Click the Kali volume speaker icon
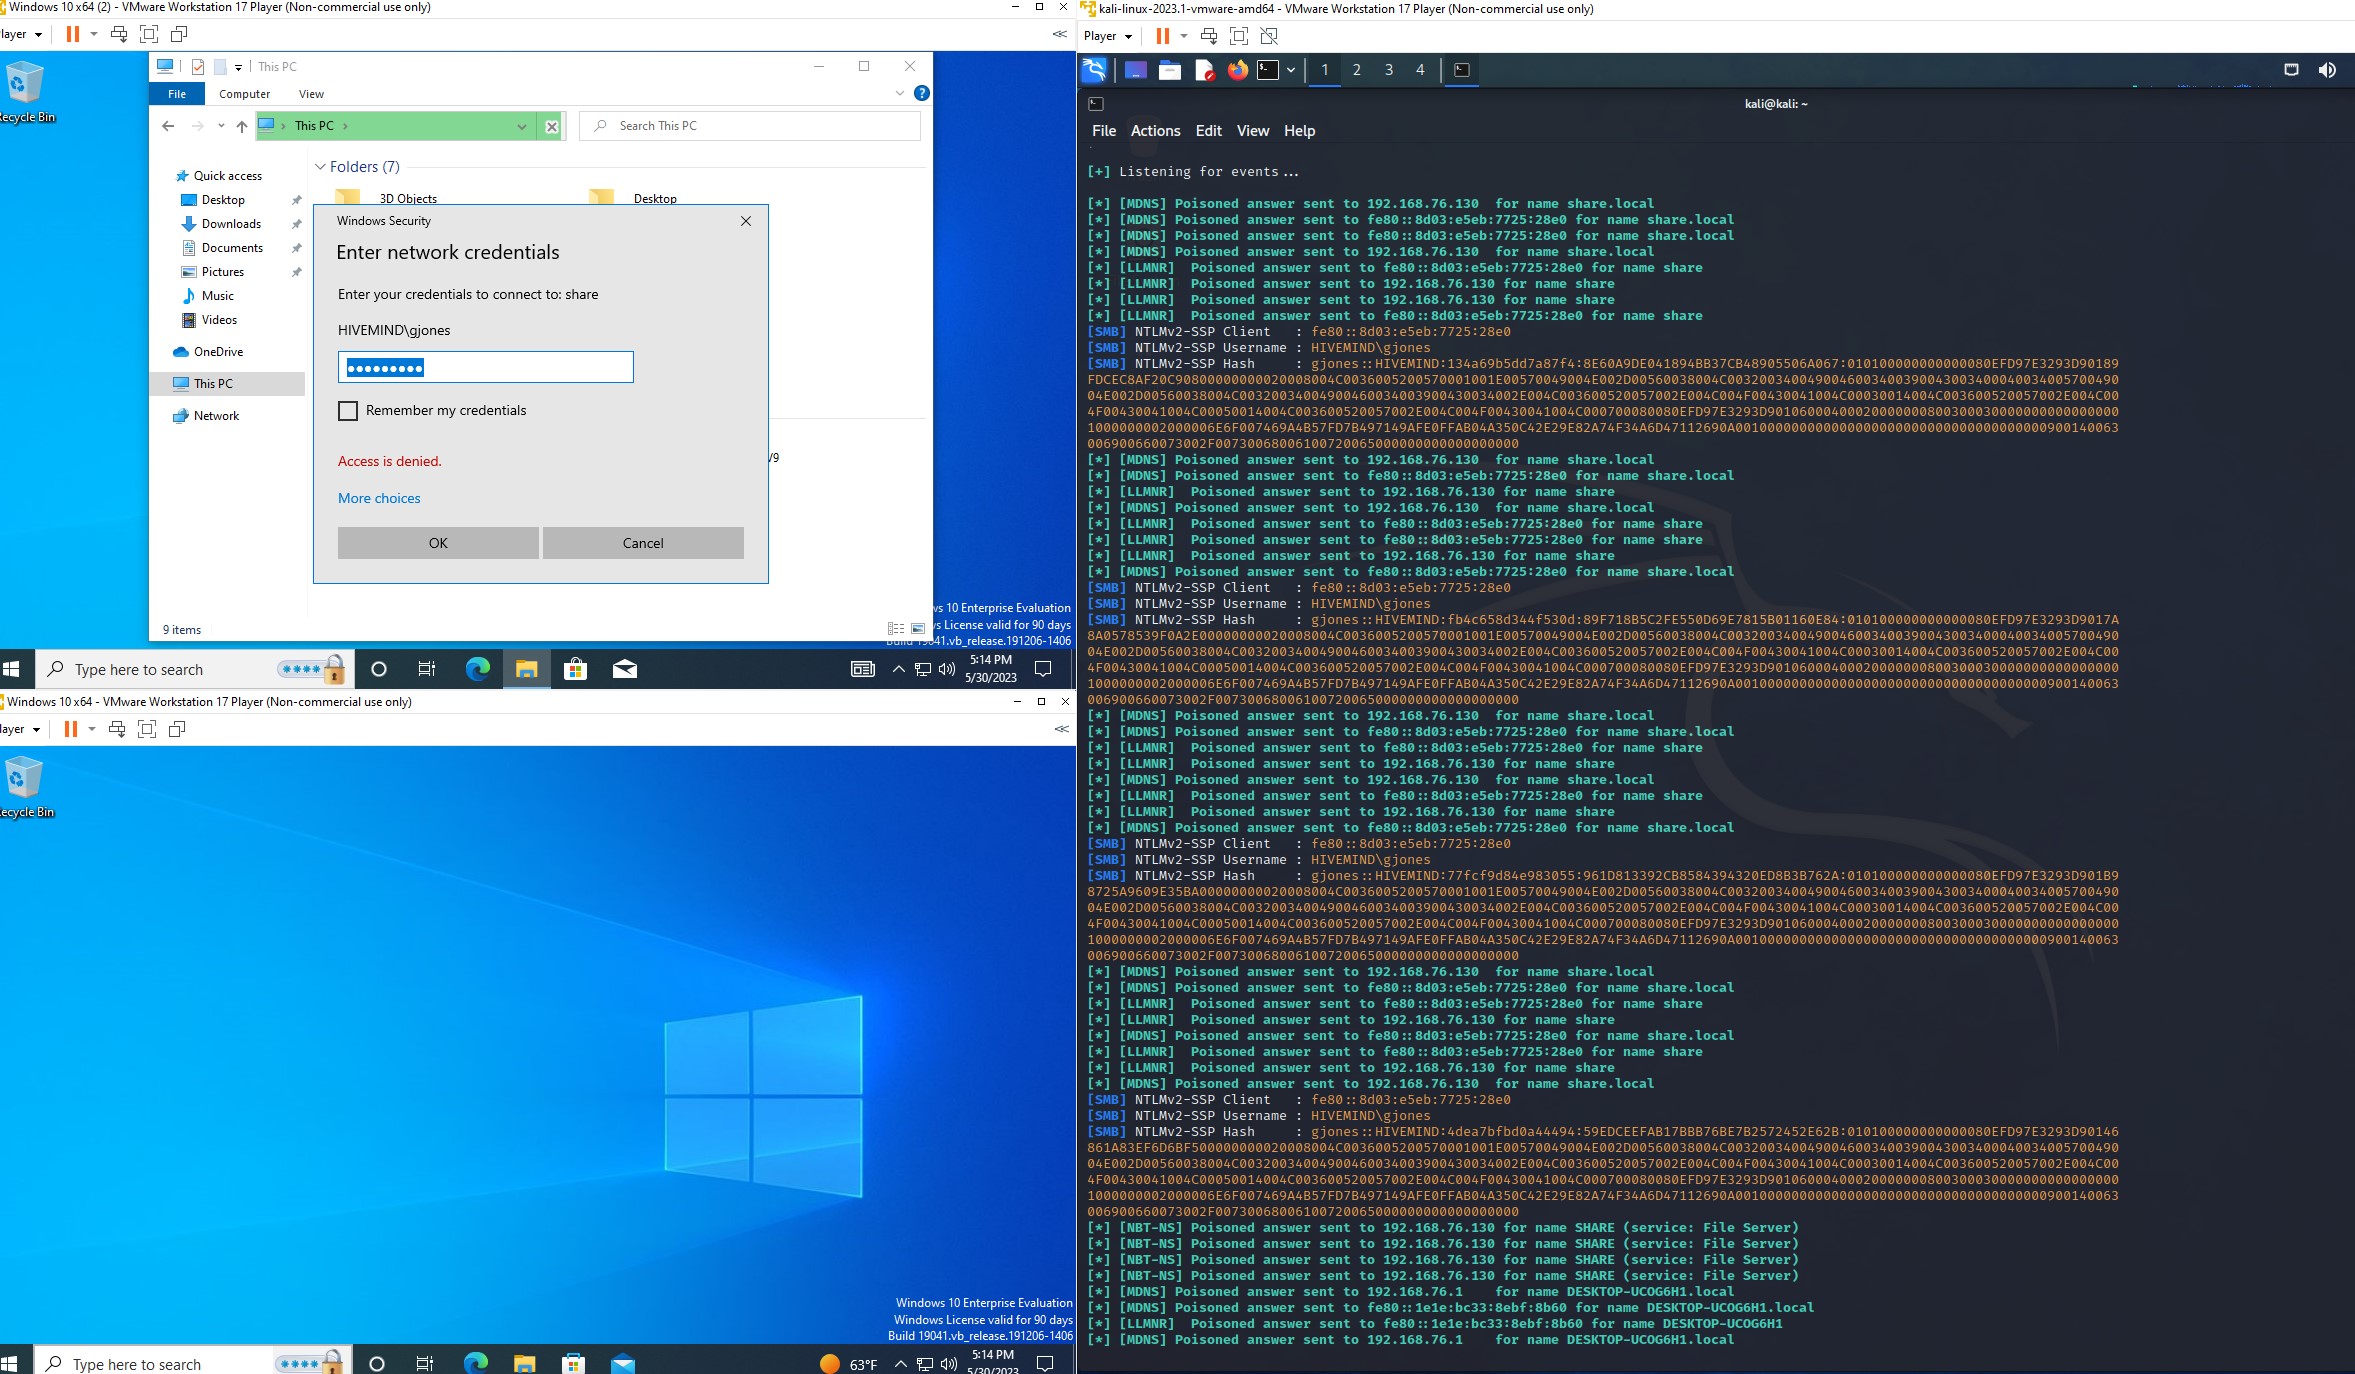The image size is (2355, 1374). pos(2327,70)
